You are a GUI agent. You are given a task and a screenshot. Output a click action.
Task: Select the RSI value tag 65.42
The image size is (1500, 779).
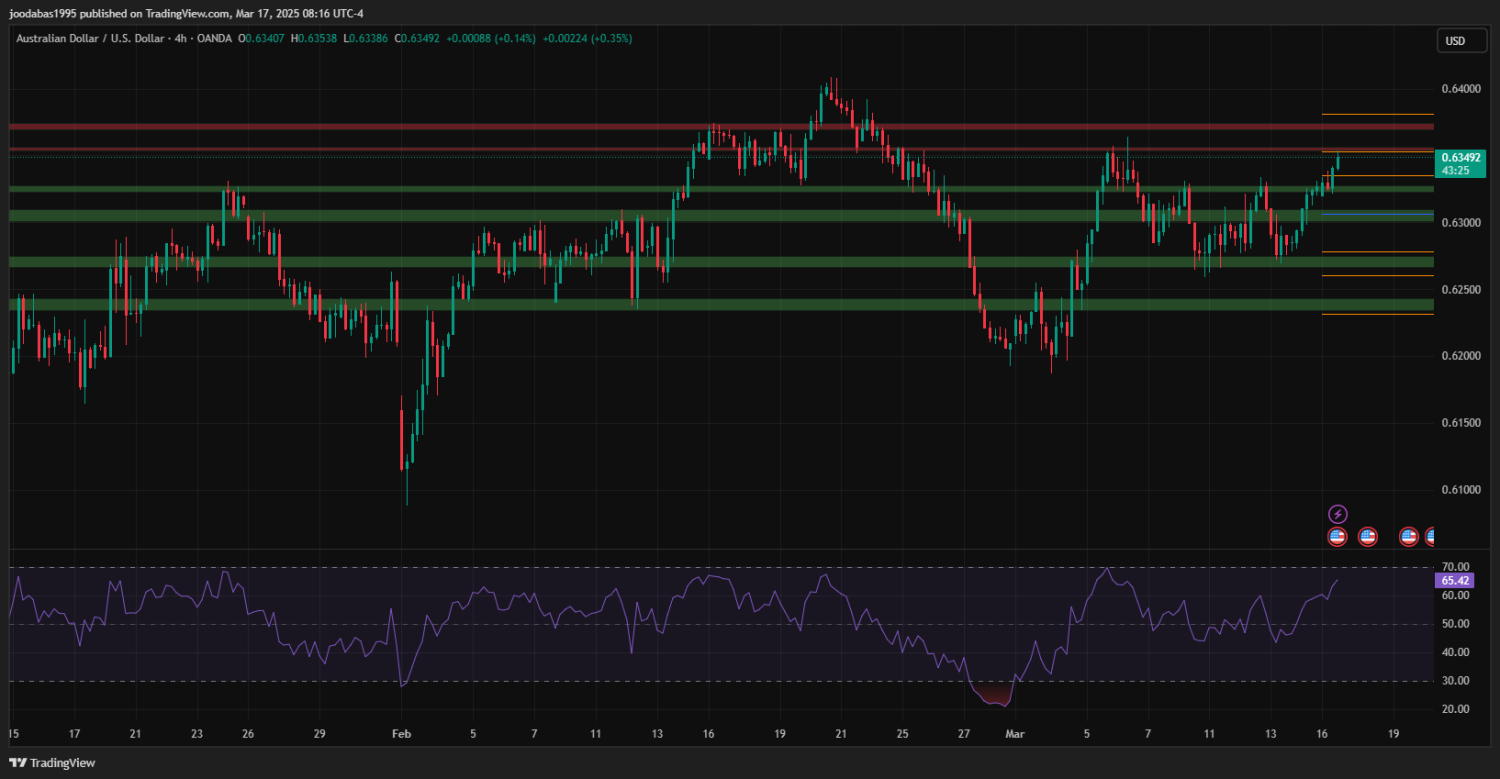(x=1453, y=580)
